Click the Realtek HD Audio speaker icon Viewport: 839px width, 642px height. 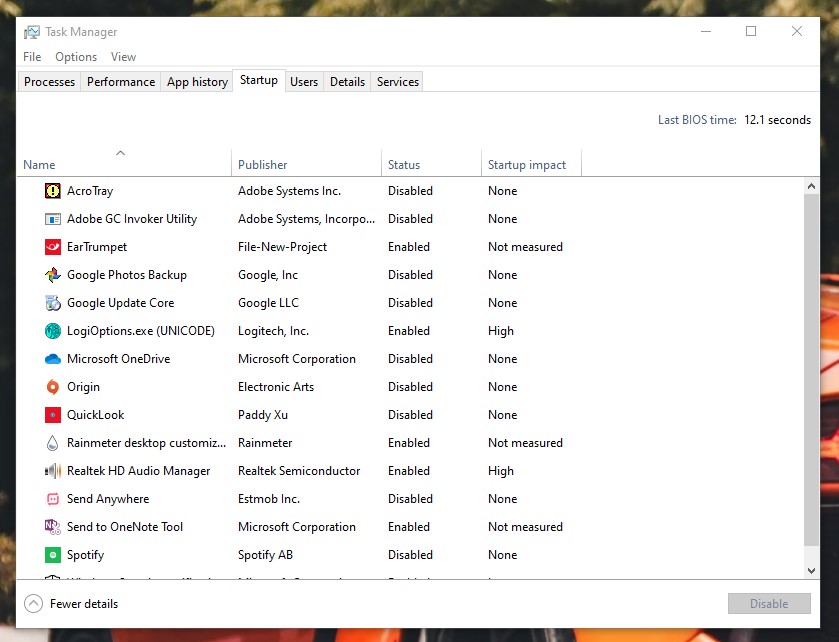[x=52, y=471]
